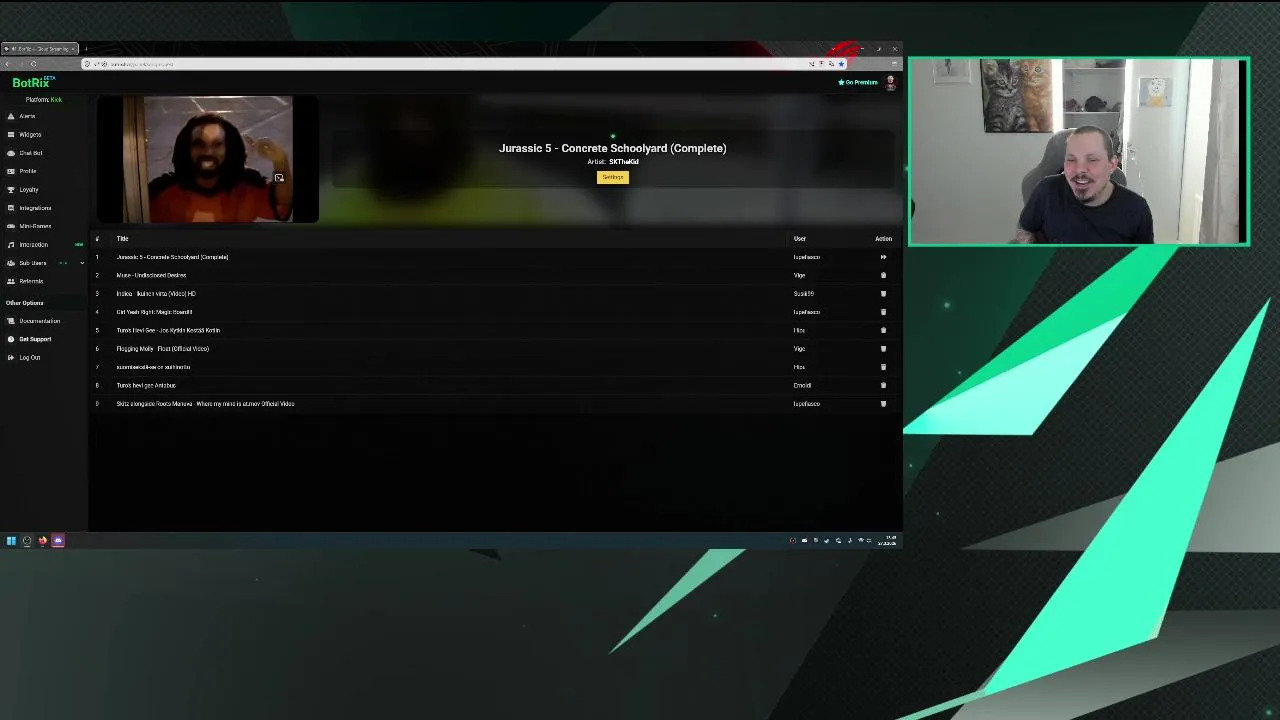This screenshot has width=1280, height=720.
Task: Select the BotRix browser tab
Action: point(40,49)
